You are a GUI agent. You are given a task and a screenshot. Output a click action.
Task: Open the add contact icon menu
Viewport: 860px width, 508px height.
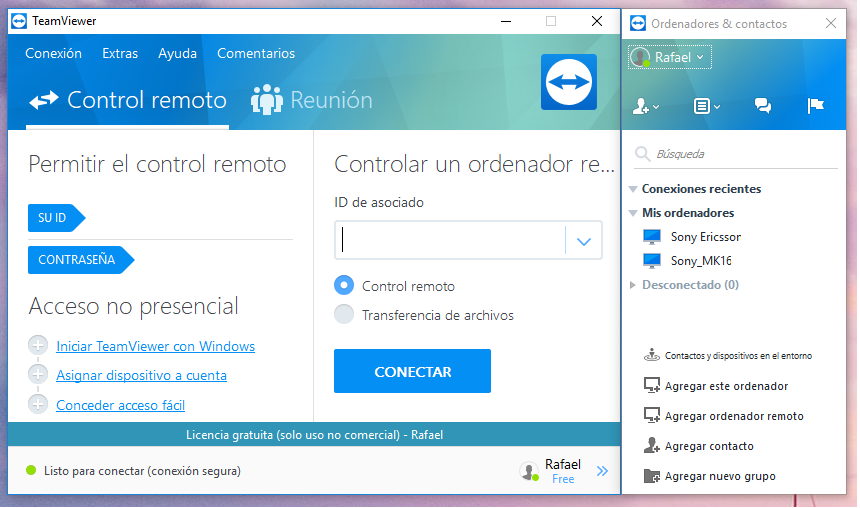click(x=646, y=106)
